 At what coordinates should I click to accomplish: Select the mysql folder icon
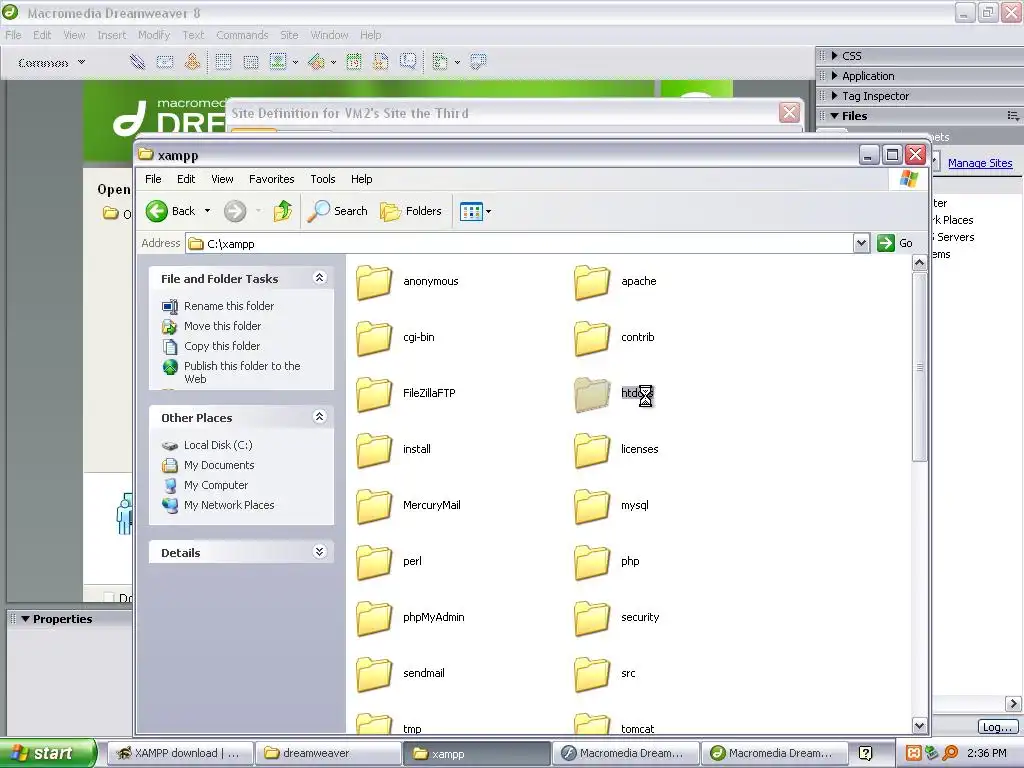click(592, 506)
